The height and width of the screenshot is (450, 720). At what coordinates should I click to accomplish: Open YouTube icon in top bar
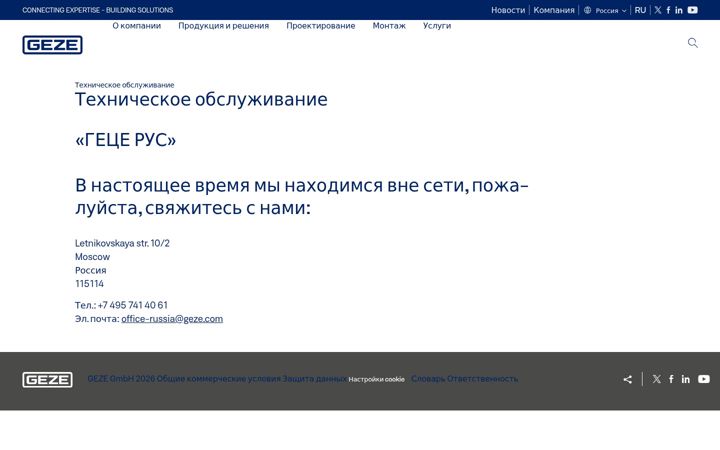point(692,10)
